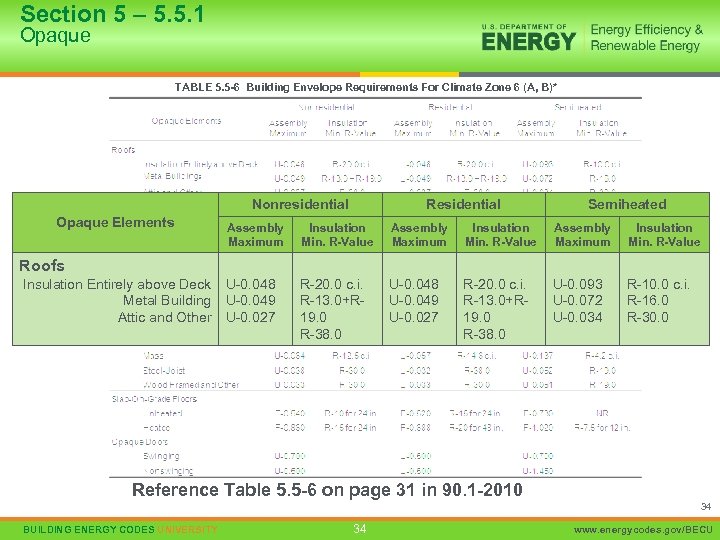The height and width of the screenshot is (540, 720).
Task: Select 'Assembly Maximum' header under Nonresidential
Action: point(255,235)
